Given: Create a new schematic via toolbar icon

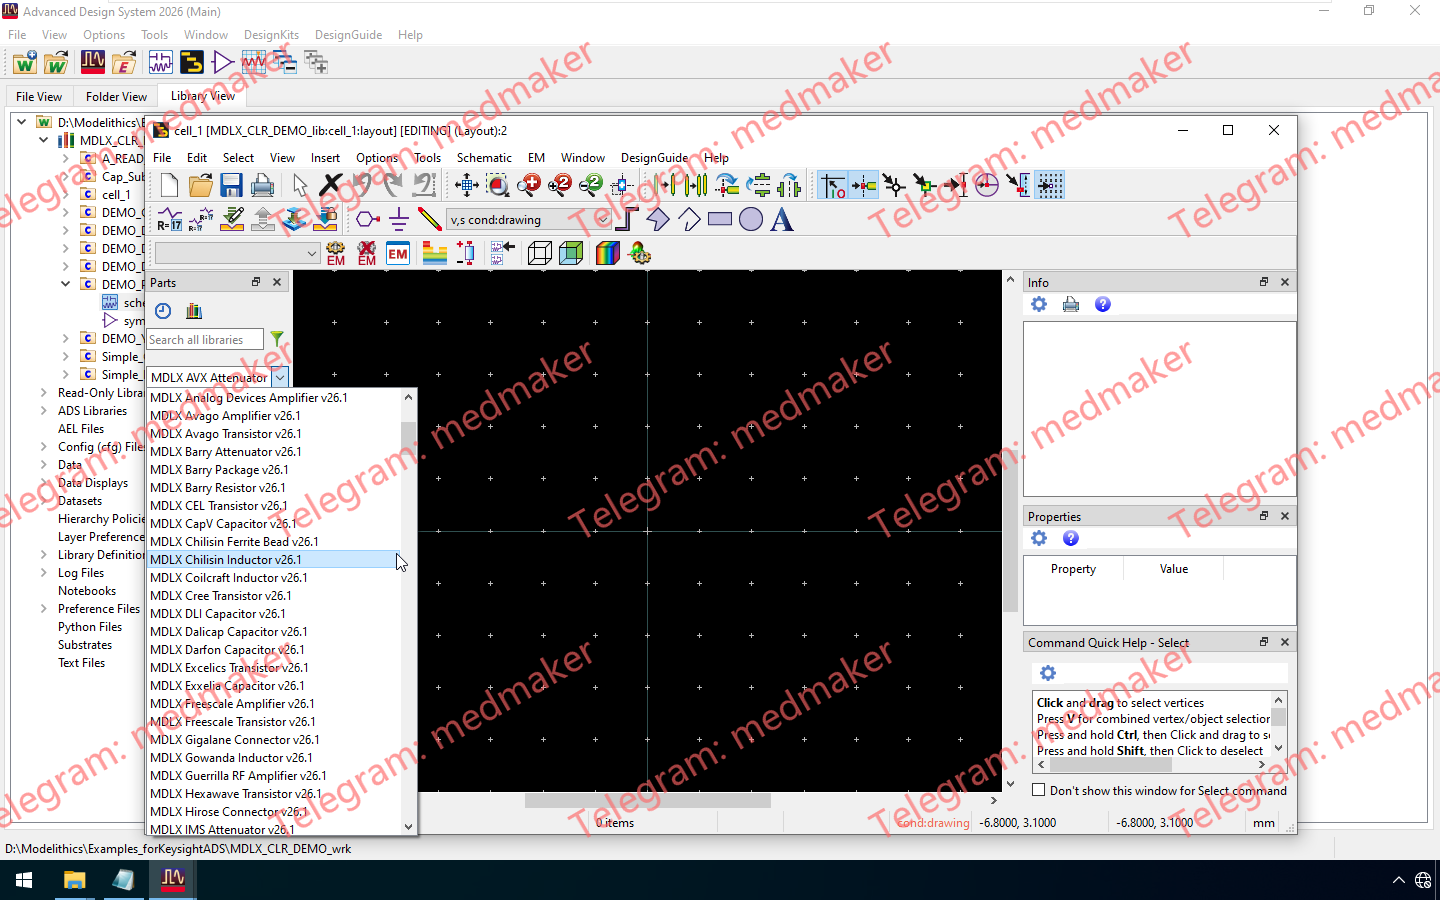Looking at the screenshot, I should click(x=161, y=63).
